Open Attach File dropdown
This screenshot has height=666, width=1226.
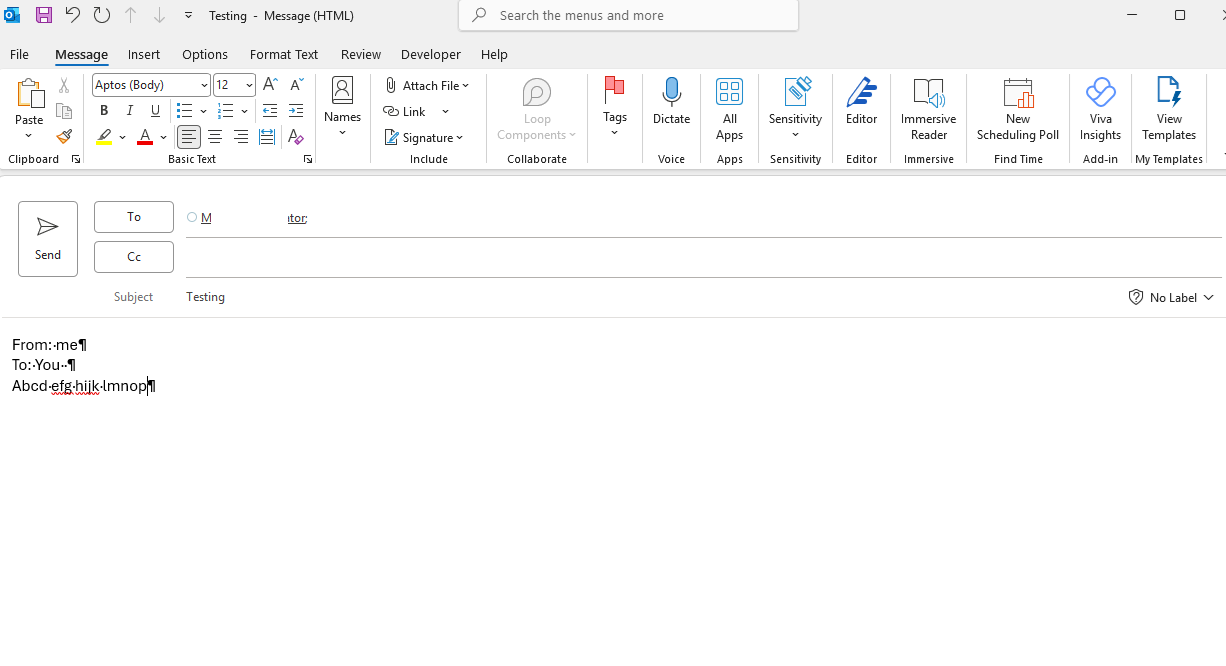pyautogui.click(x=427, y=85)
